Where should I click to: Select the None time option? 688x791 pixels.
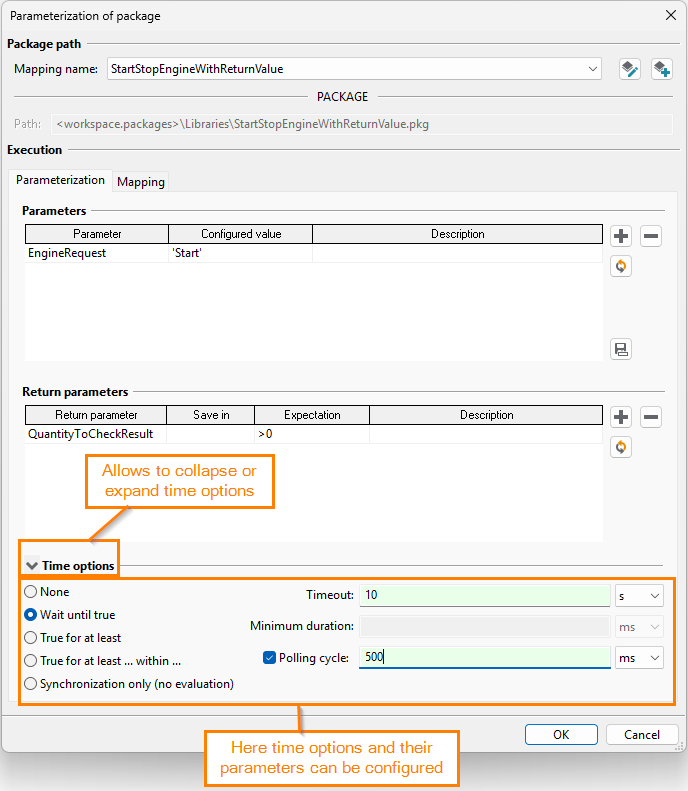click(x=47, y=591)
